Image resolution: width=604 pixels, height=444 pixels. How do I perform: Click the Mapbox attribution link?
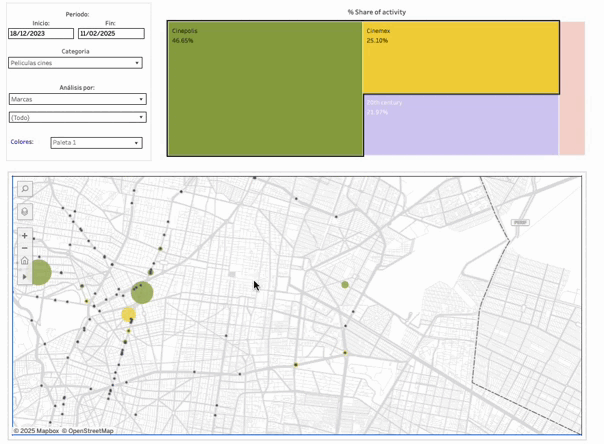pos(36,431)
